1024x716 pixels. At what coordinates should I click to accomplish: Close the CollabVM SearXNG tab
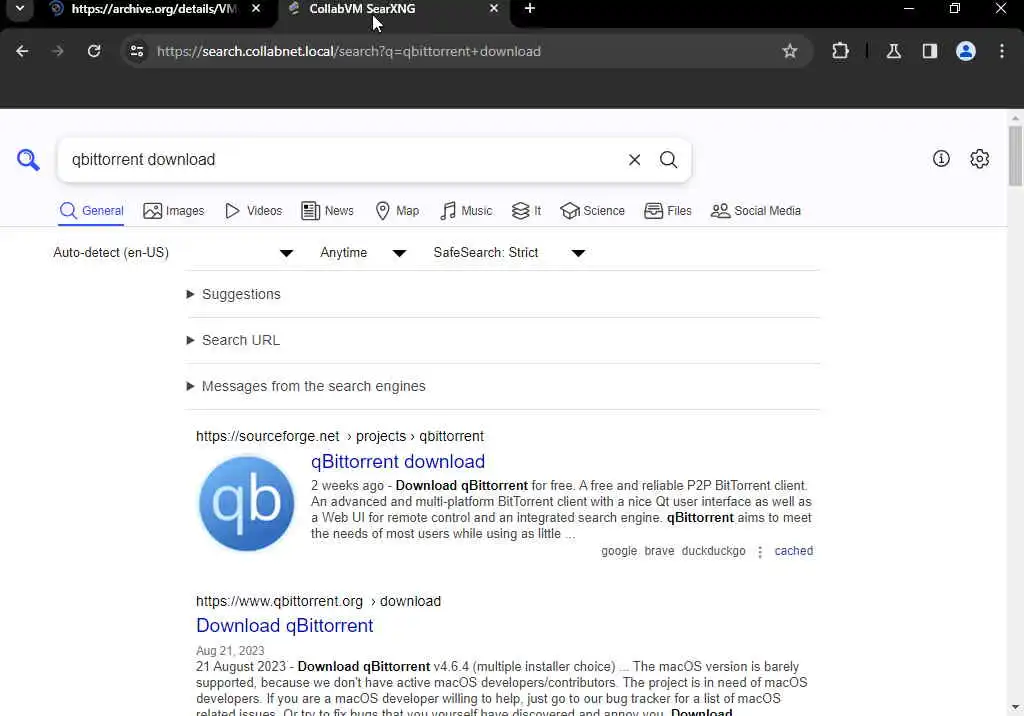point(494,8)
